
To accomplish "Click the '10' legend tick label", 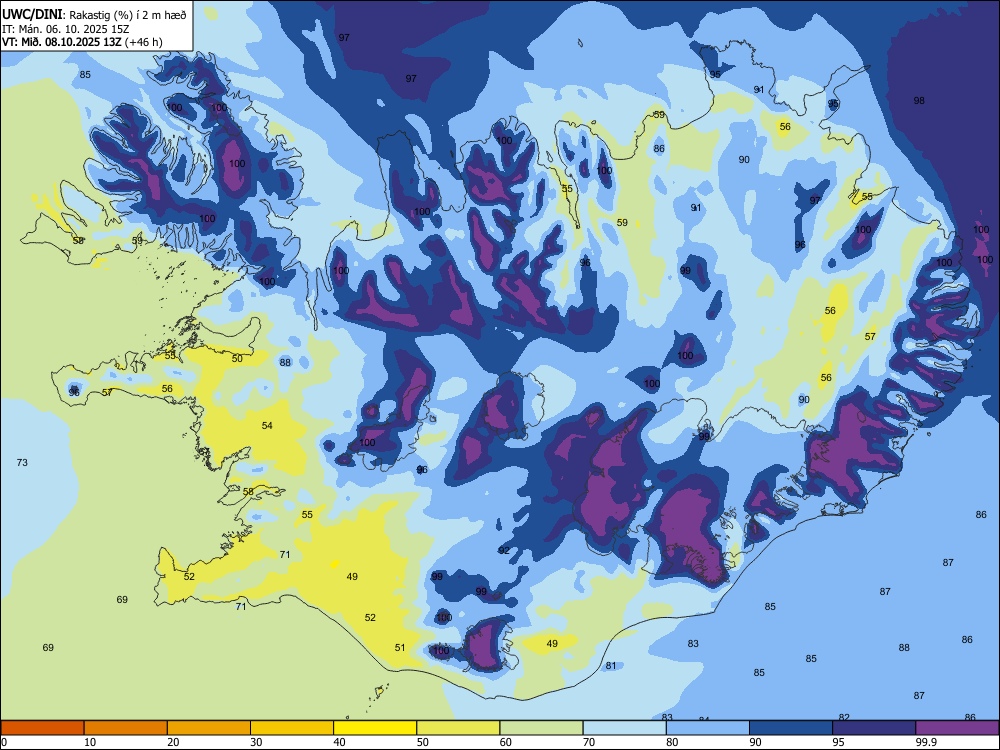I will coord(90,742).
